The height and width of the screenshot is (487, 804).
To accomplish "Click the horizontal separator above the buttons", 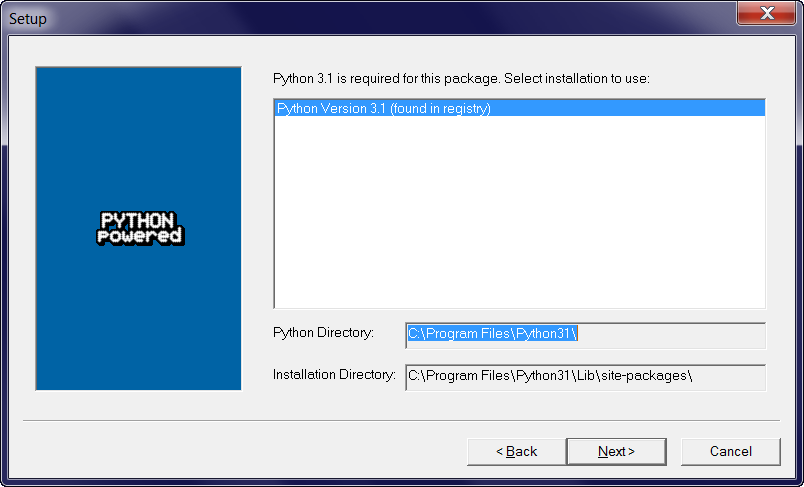I will point(401,421).
